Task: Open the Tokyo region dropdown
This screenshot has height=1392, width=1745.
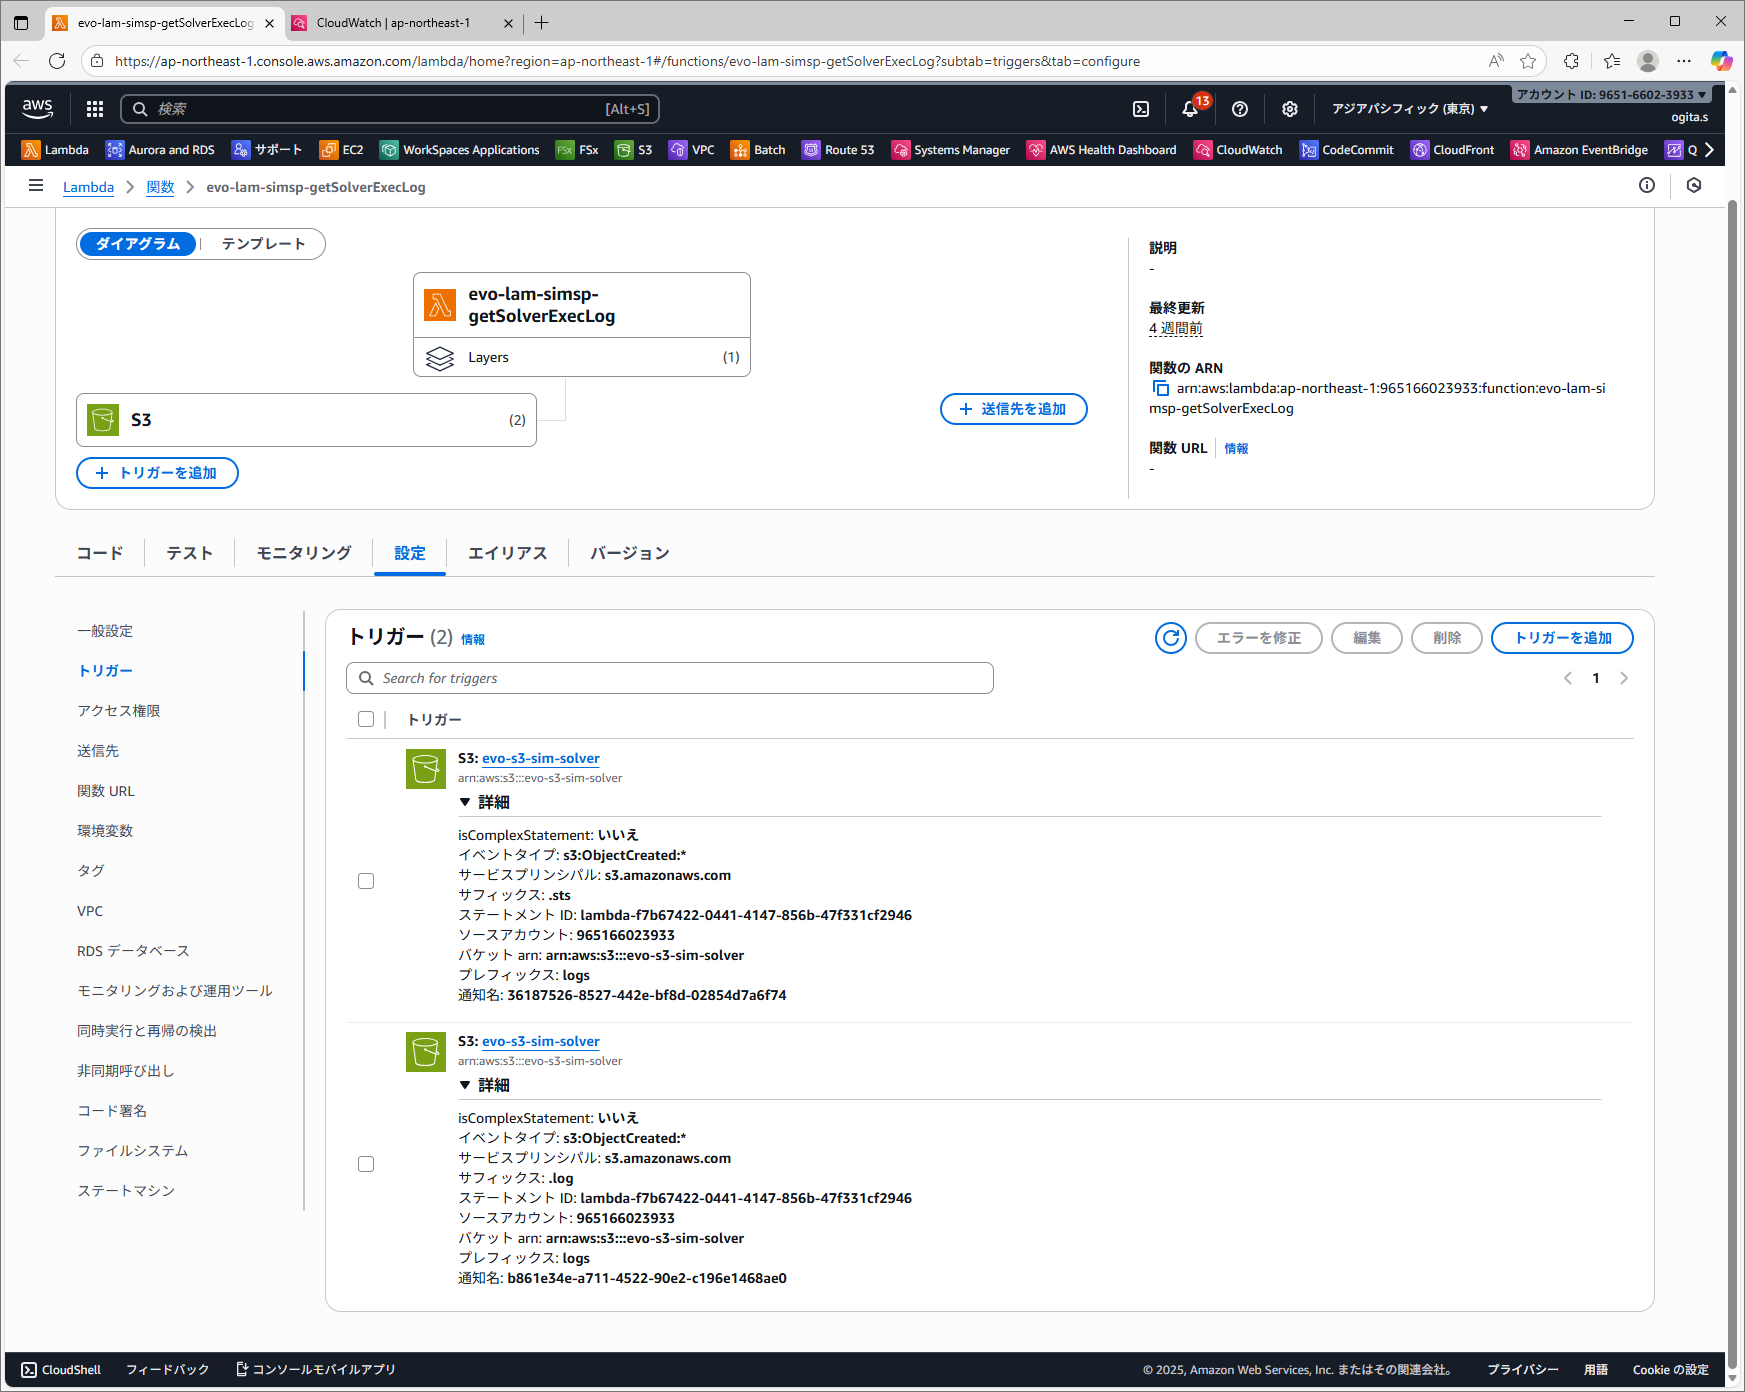Action: 1409,109
